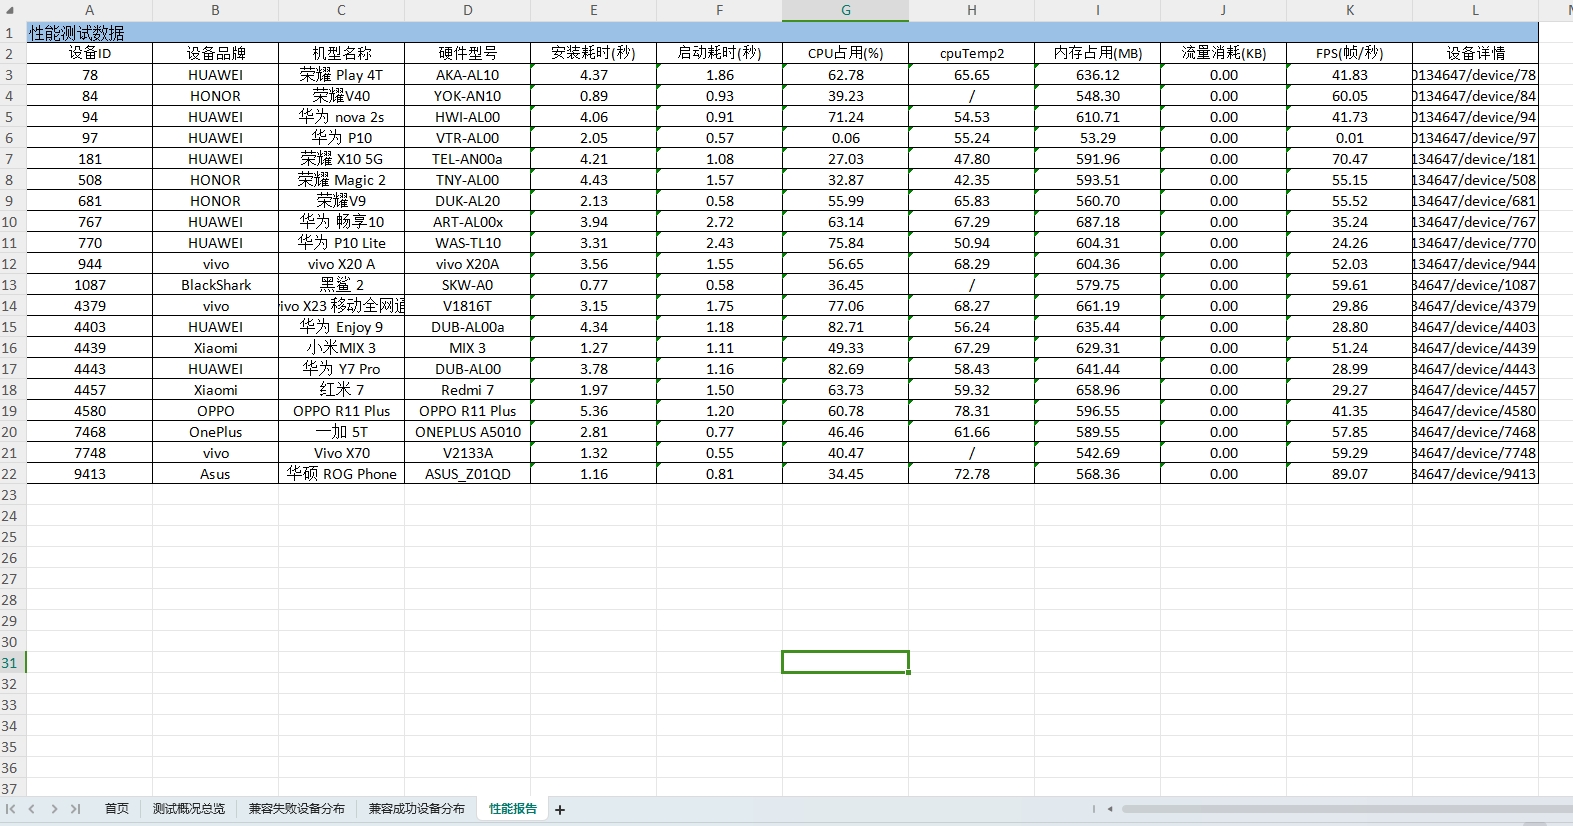Click the 性能测试数据 title cell
This screenshot has height=826, width=1573.
click(x=782, y=33)
